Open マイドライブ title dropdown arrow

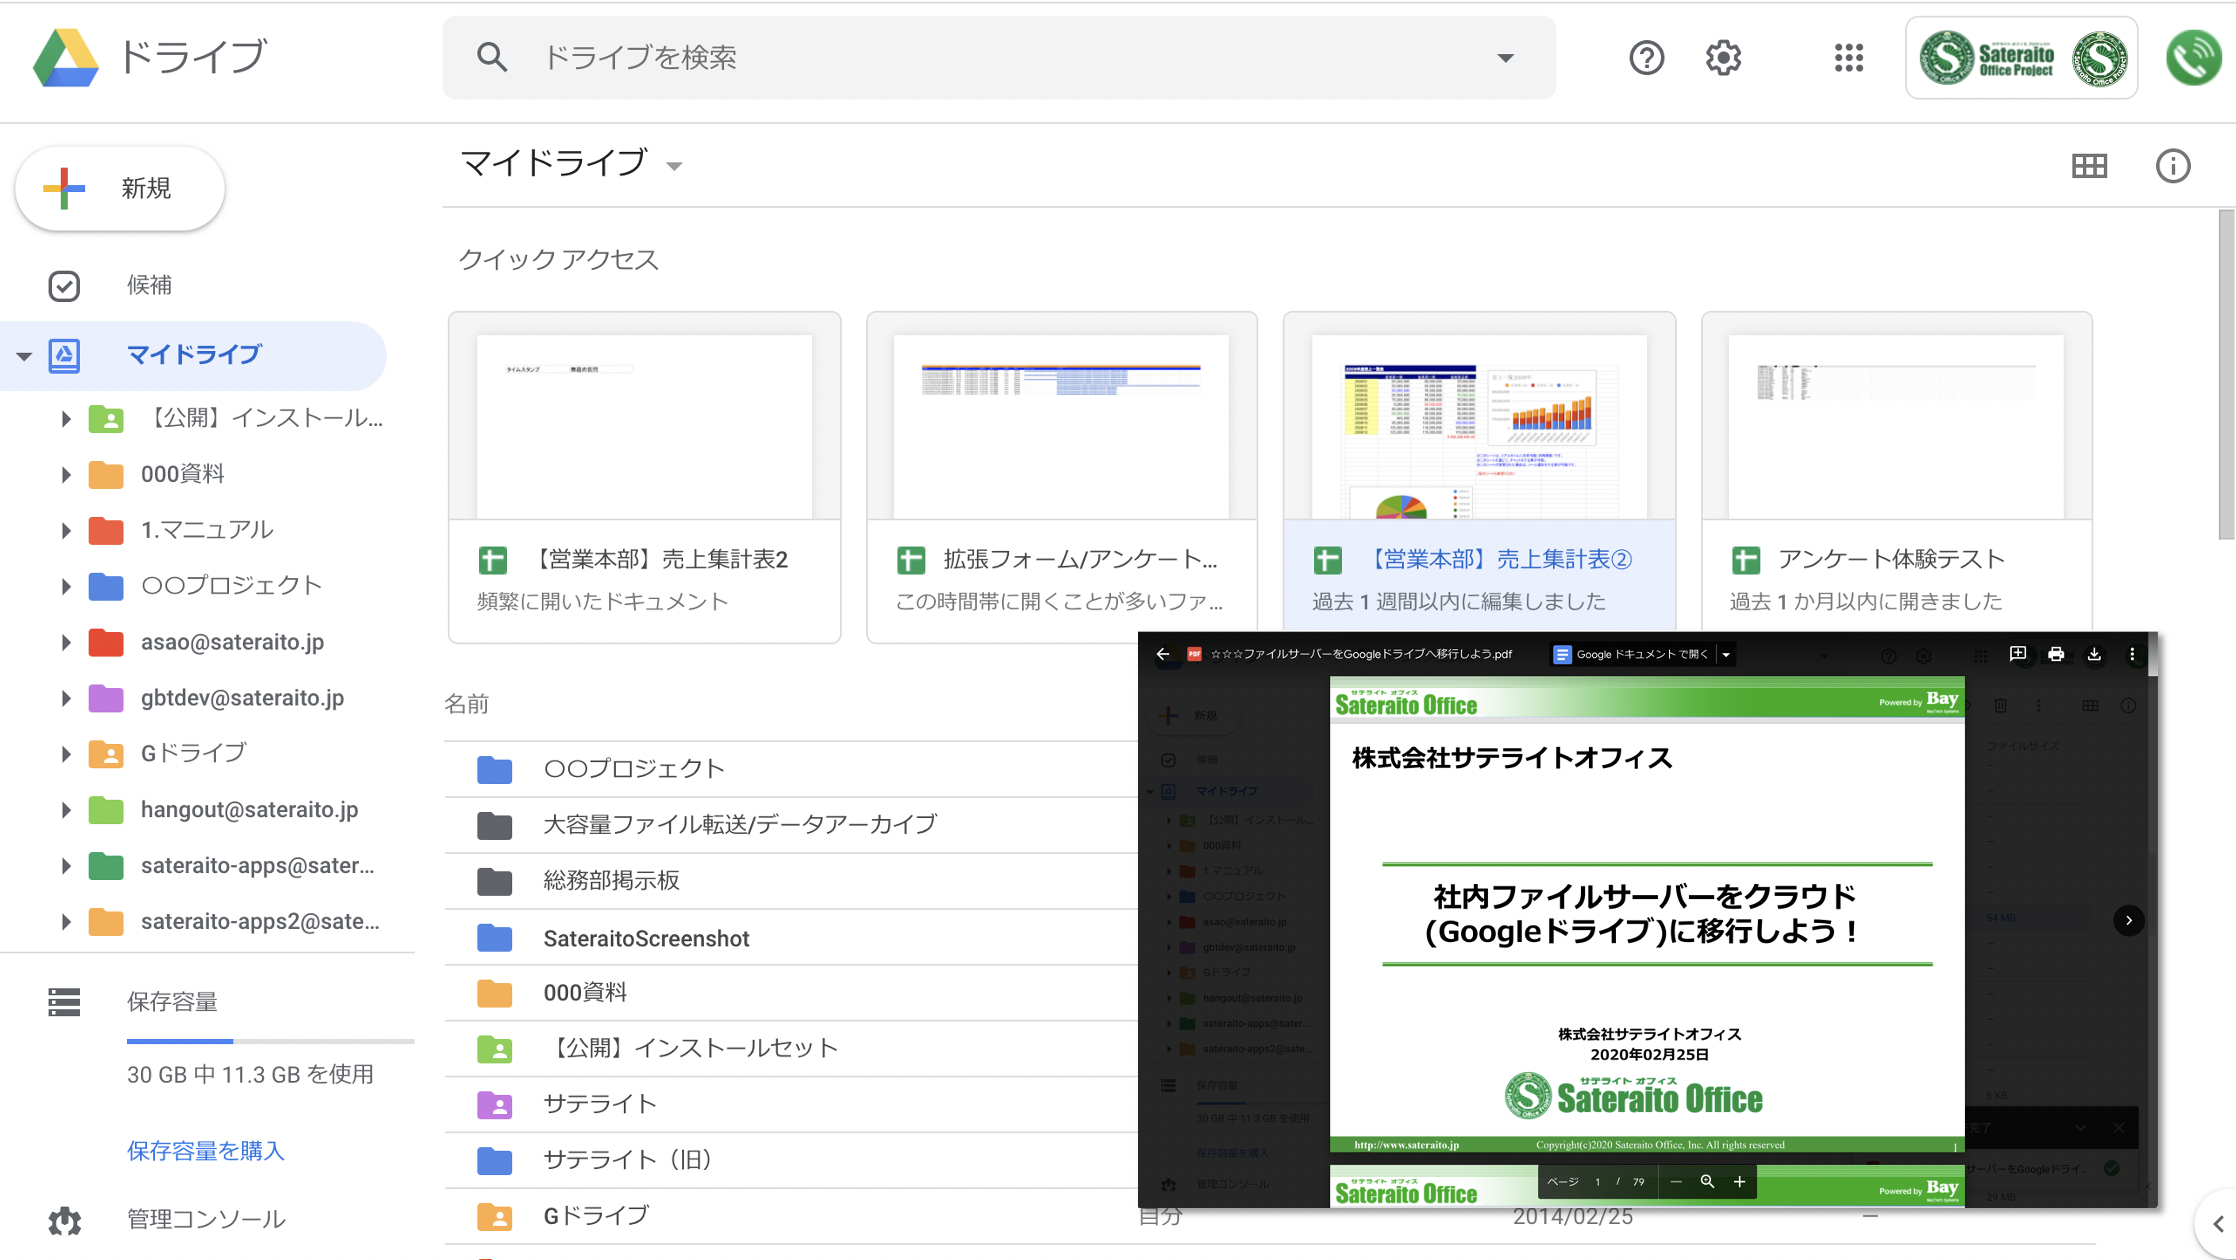click(674, 166)
